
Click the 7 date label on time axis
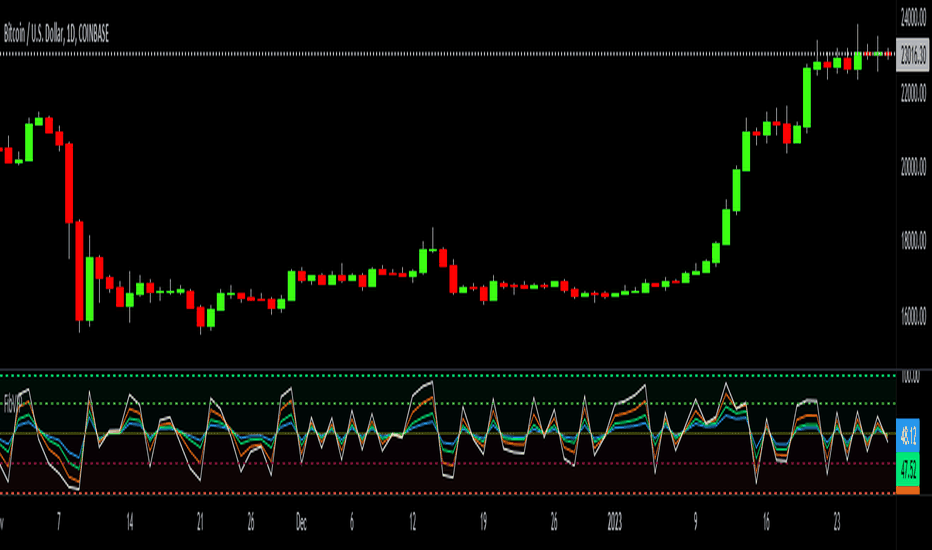click(58, 522)
